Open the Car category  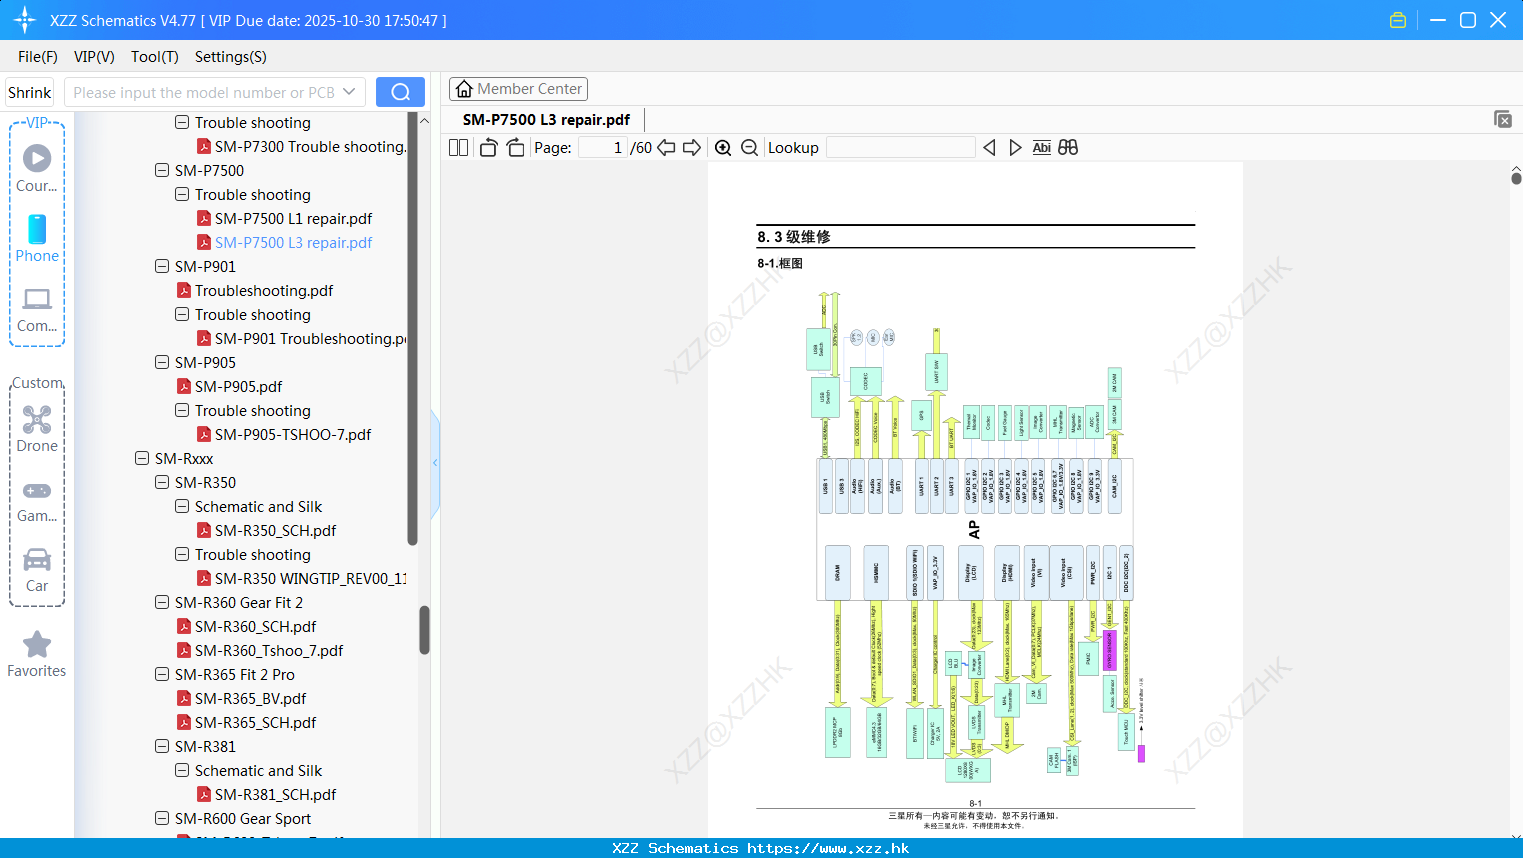(37, 569)
